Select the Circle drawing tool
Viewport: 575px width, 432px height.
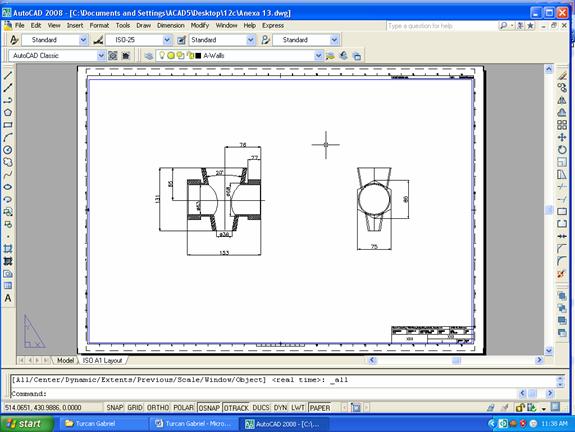pyautogui.click(x=8, y=150)
